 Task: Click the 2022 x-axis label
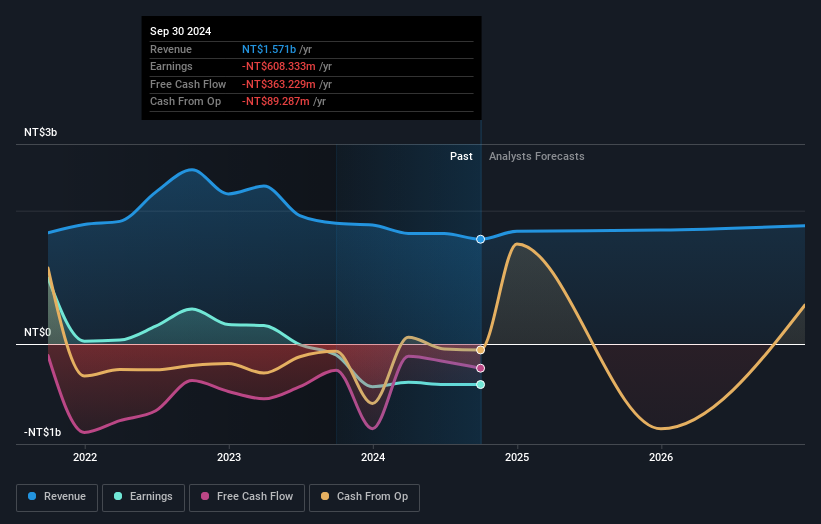tap(85, 457)
